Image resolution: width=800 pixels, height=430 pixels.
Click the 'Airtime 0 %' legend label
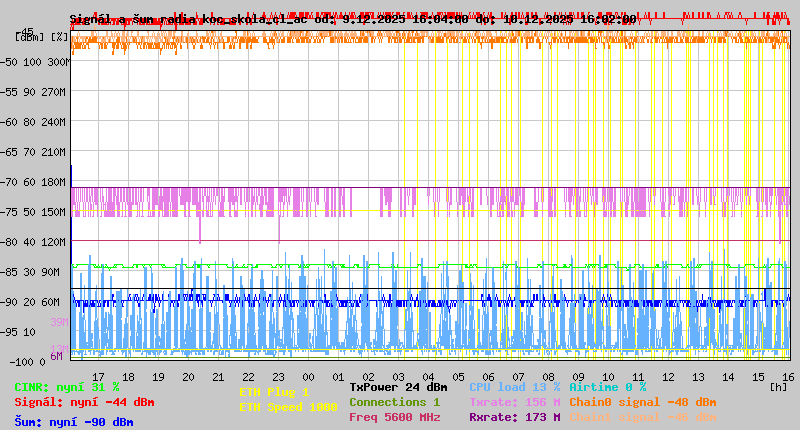[x=608, y=387]
